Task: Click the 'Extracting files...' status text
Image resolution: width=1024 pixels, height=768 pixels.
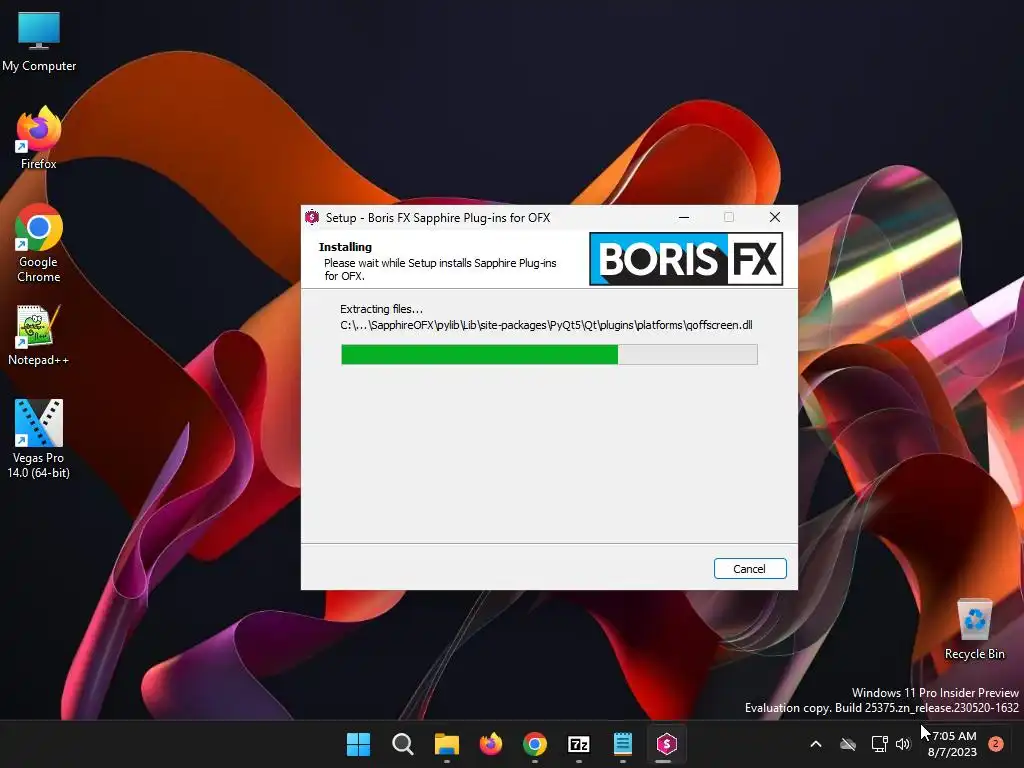Action: [x=381, y=309]
